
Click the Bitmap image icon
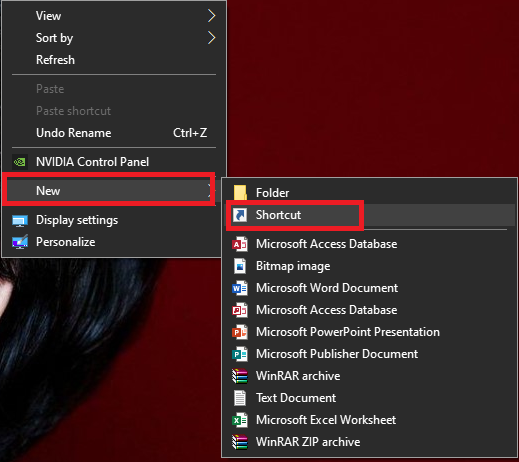click(240, 266)
